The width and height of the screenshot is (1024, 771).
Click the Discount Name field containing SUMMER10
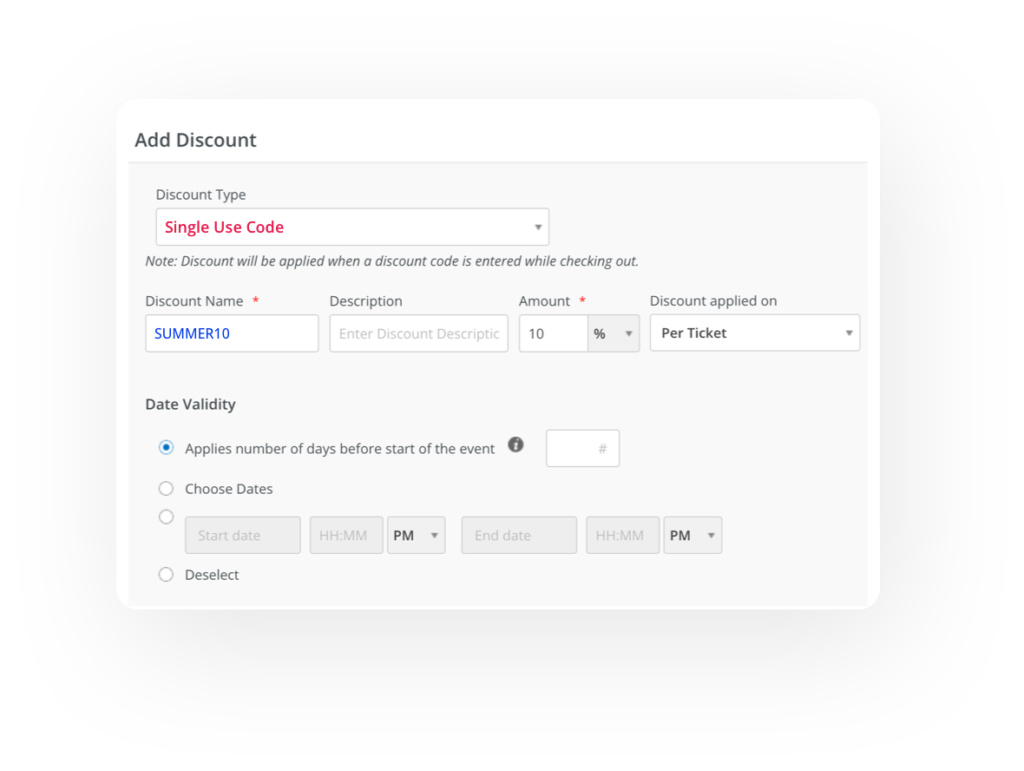click(x=232, y=334)
